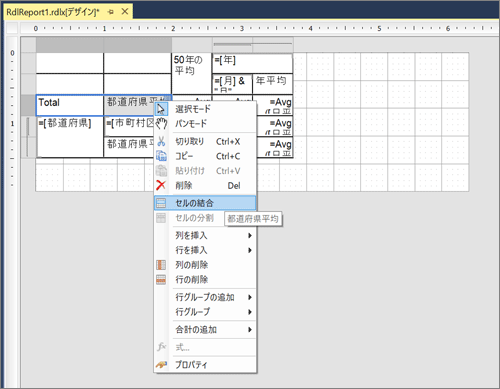Select the 年平均 header cell
The height and width of the screenshot is (389, 500).
pyautogui.click(x=273, y=84)
